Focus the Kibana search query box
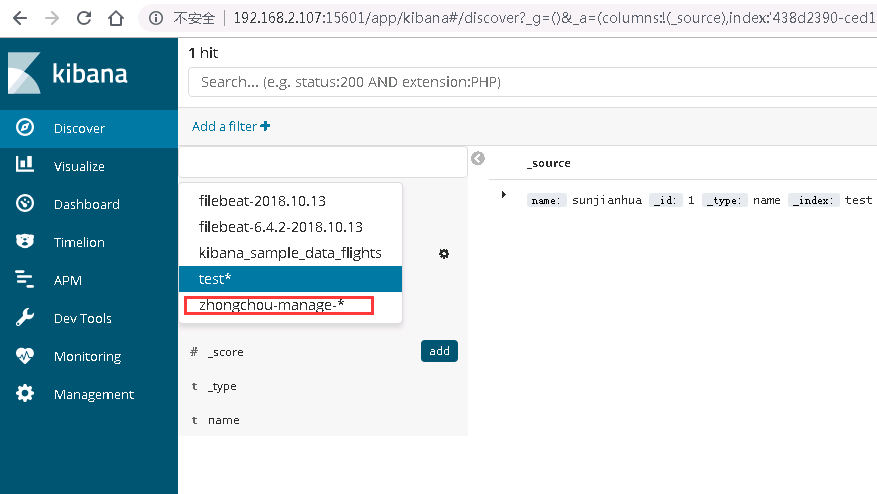Image resolution: width=877 pixels, height=494 pixels. [x=532, y=82]
